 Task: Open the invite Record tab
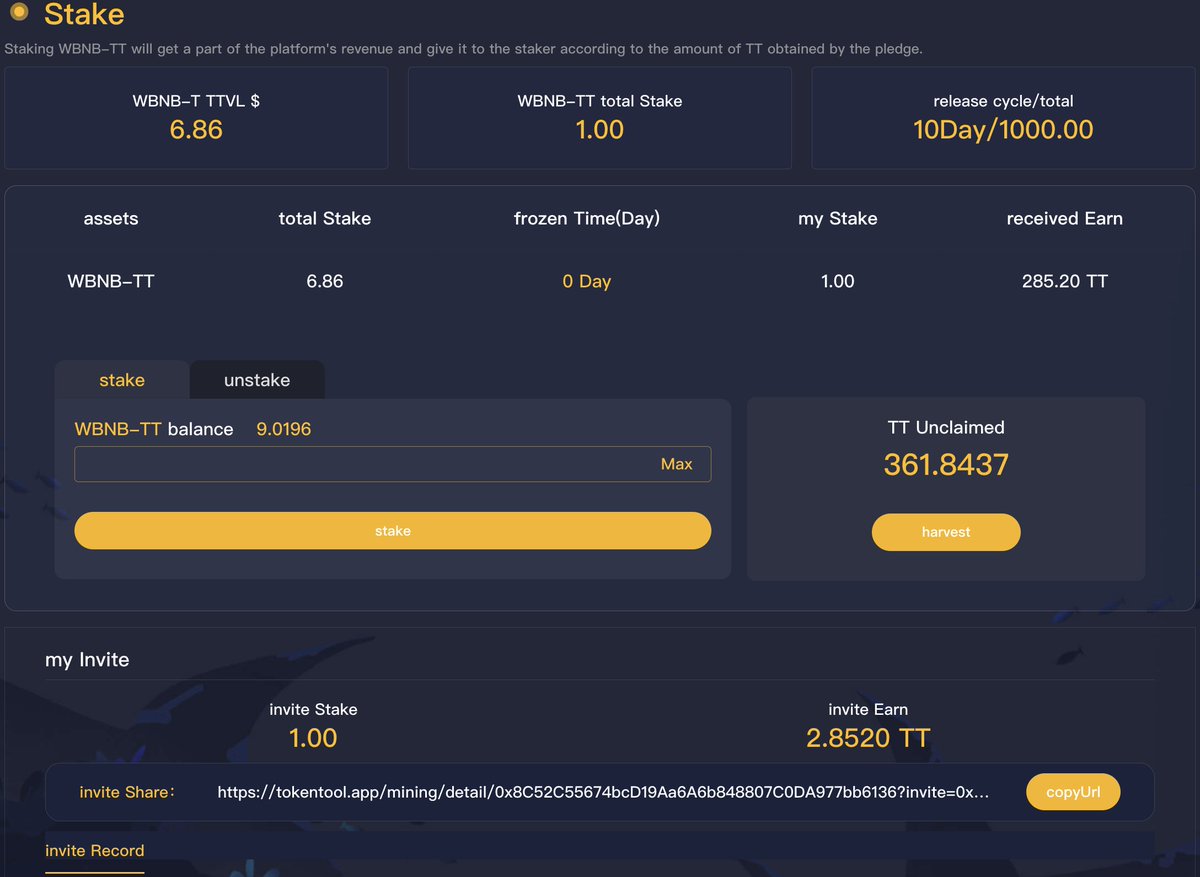point(95,851)
